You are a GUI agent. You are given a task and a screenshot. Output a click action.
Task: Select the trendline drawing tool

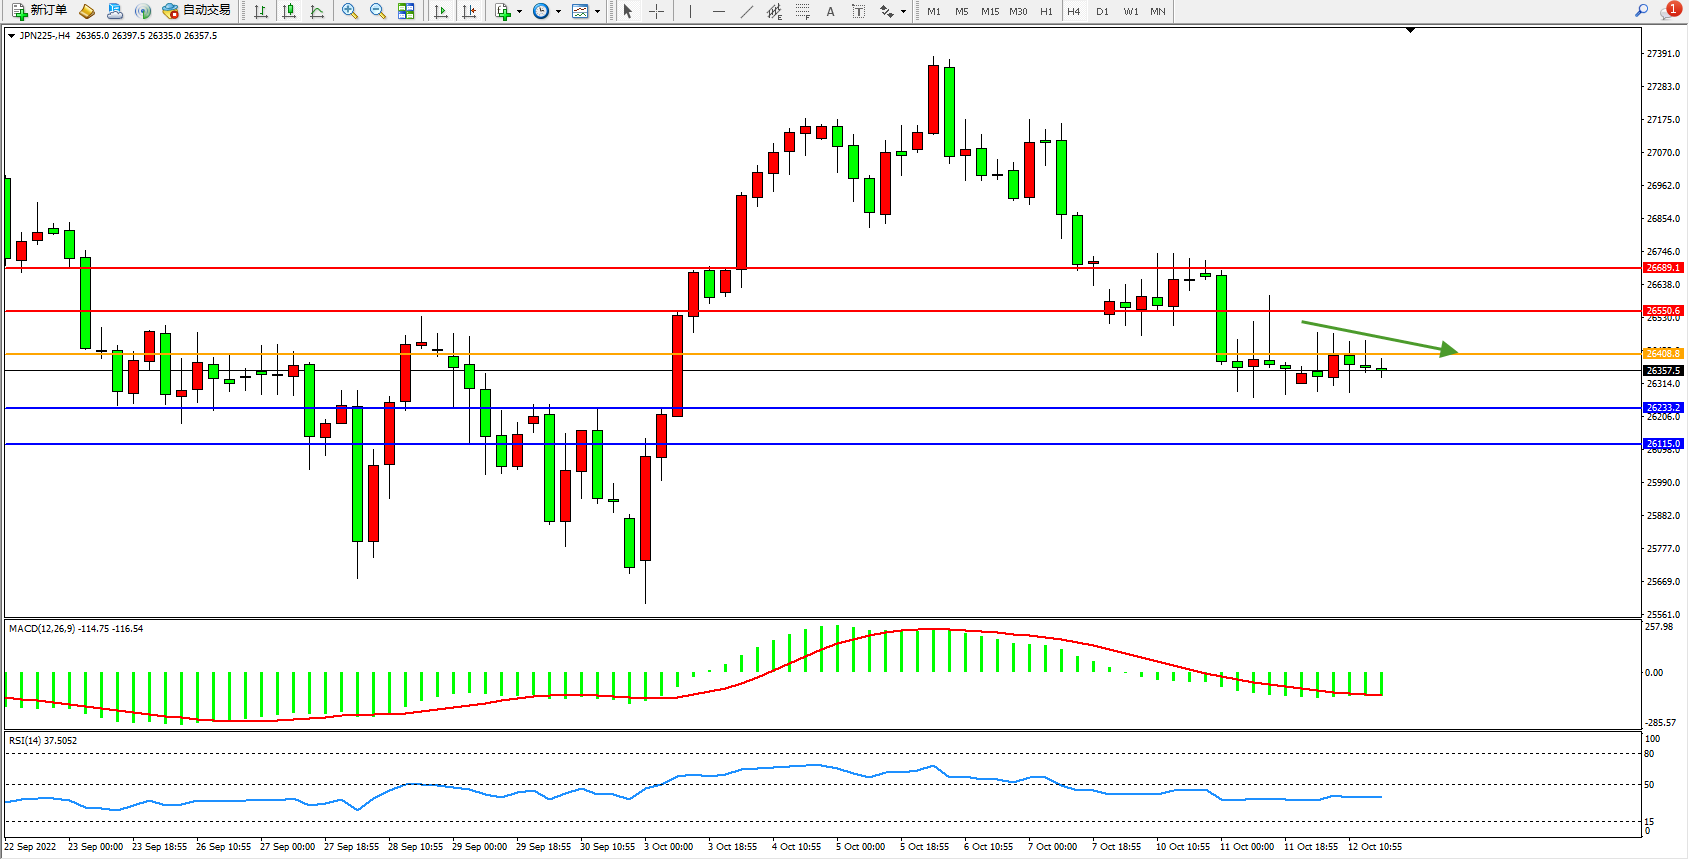coord(747,11)
